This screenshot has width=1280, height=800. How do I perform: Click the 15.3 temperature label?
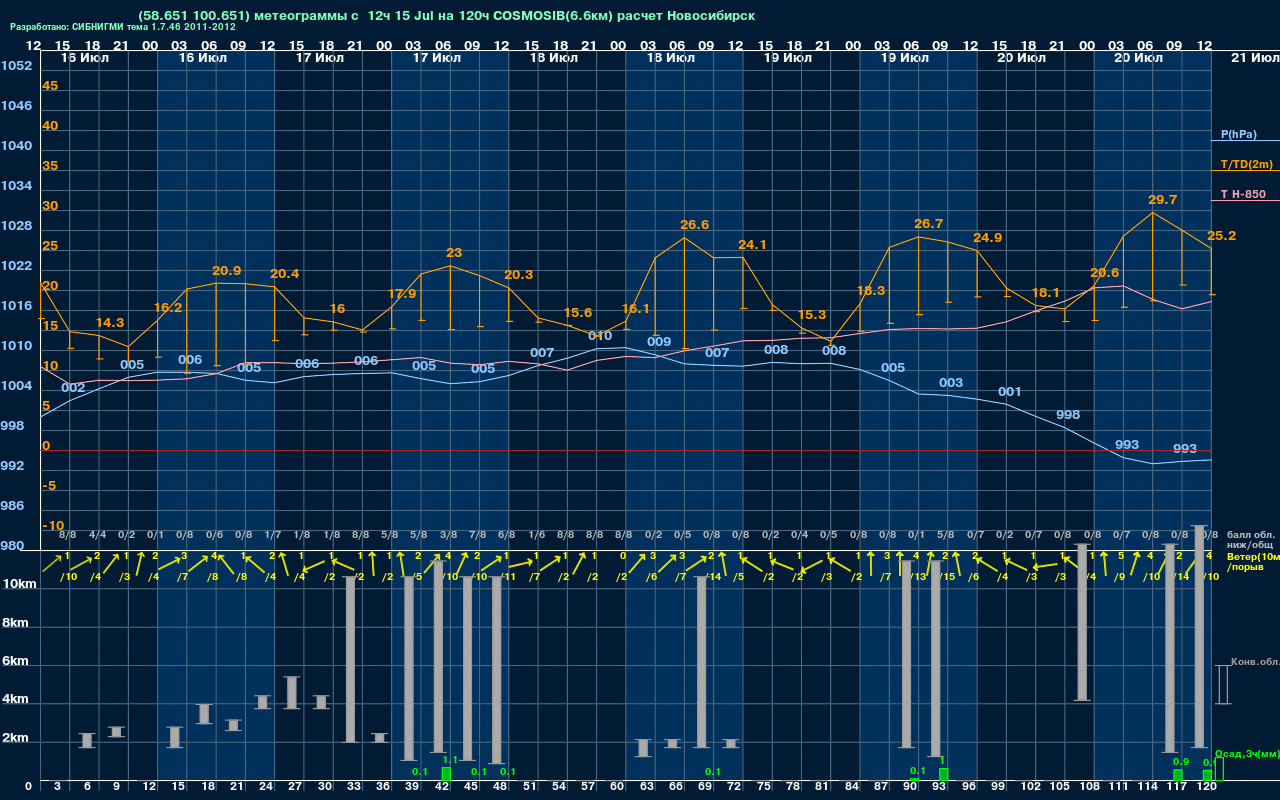coord(812,315)
